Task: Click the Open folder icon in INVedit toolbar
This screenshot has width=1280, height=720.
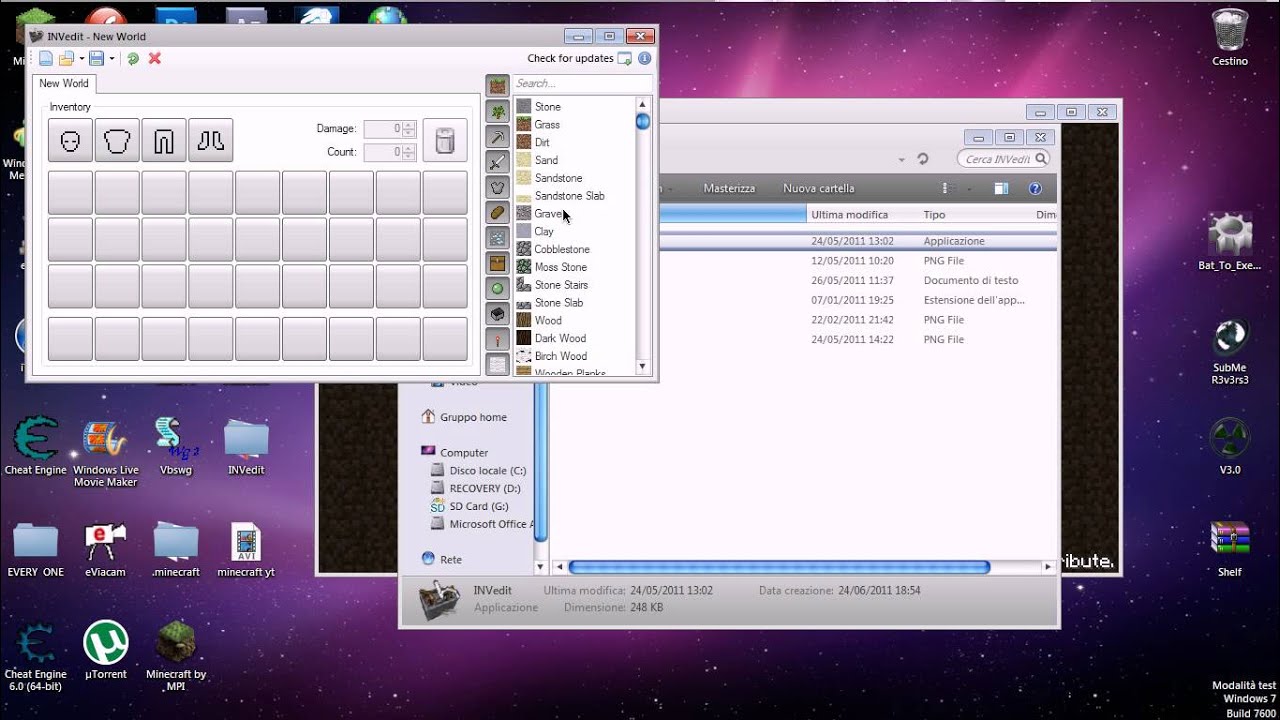Action: (x=66, y=59)
